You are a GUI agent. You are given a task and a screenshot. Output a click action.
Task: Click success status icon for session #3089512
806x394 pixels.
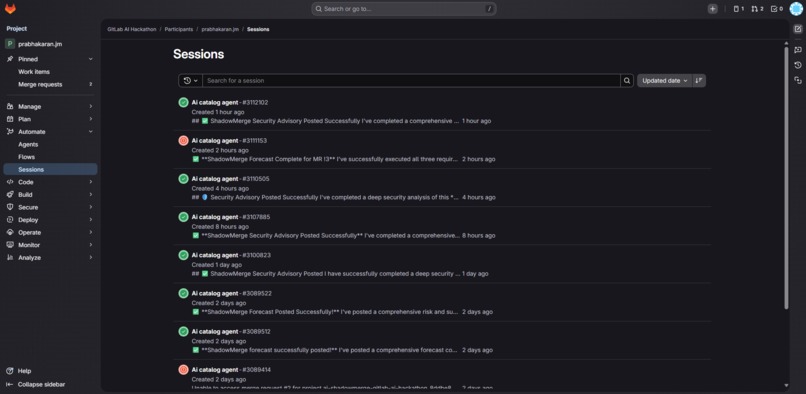(x=184, y=331)
